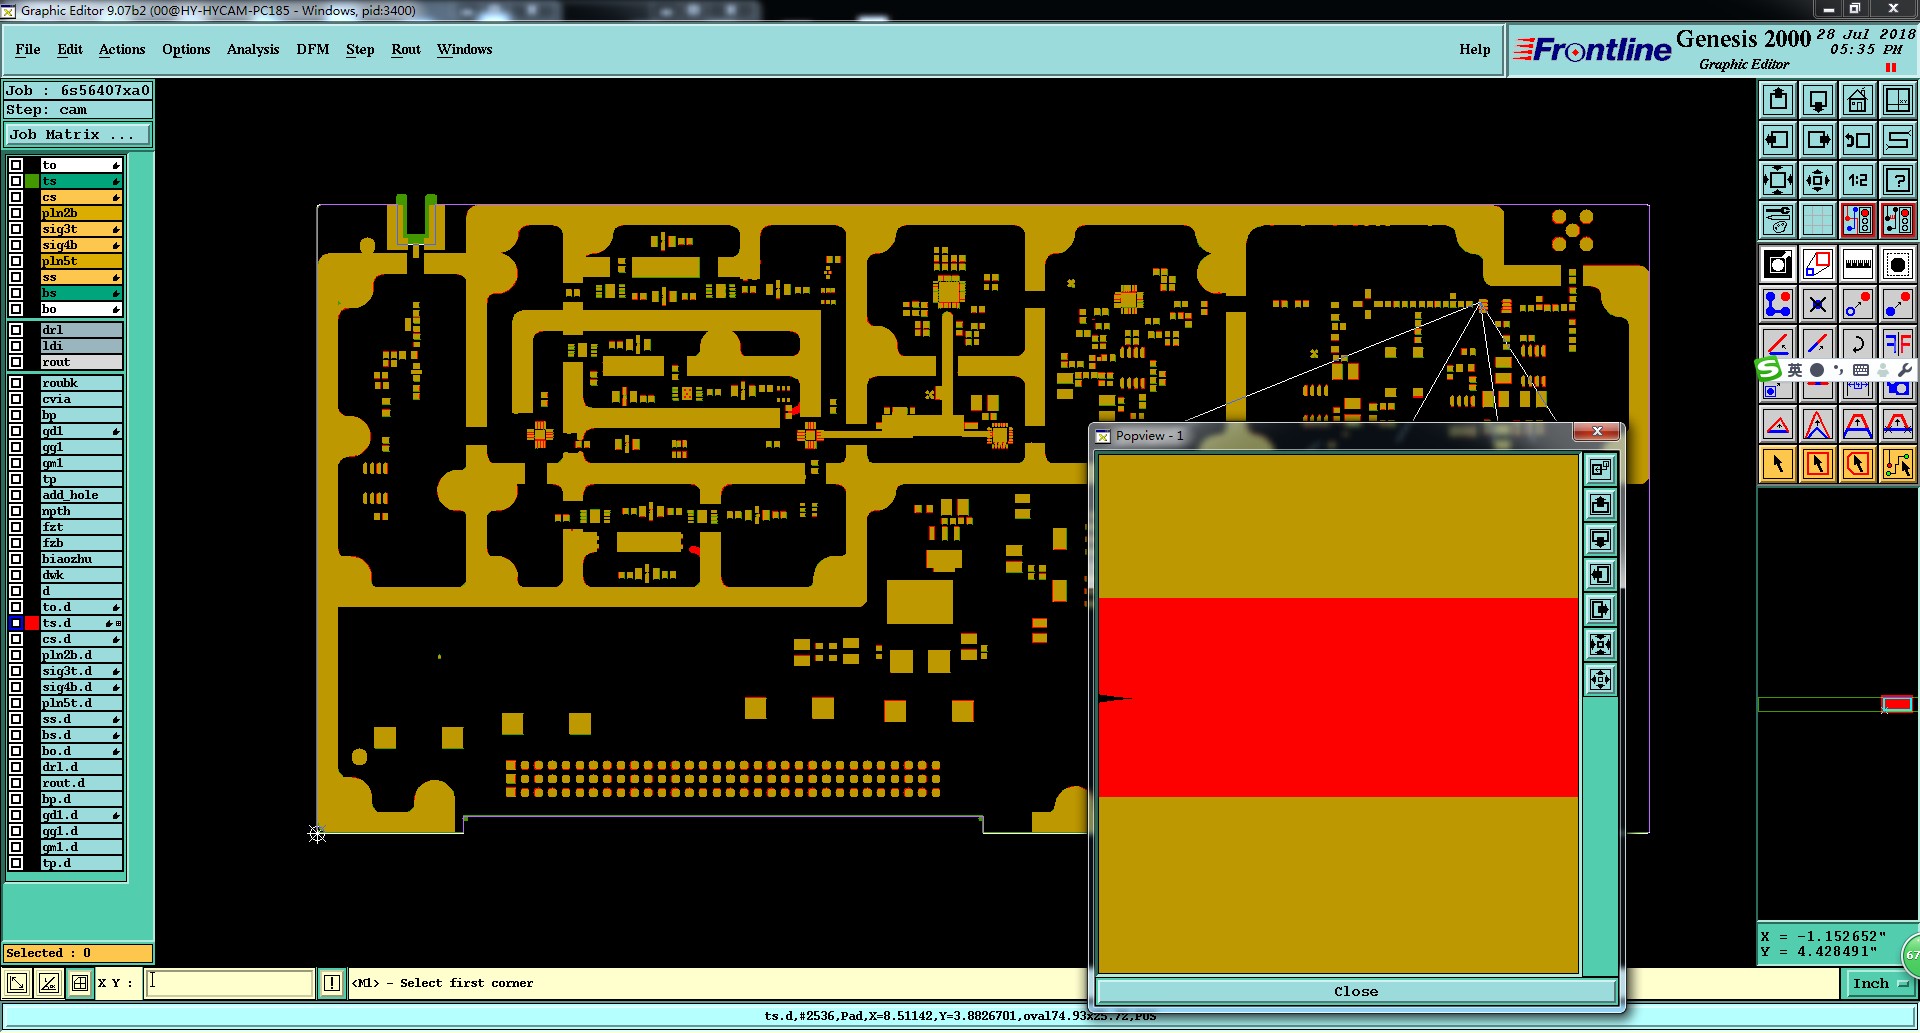Open the DFM menu
The height and width of the screenshot is (1033, 1920).
[x=313, y=49]
